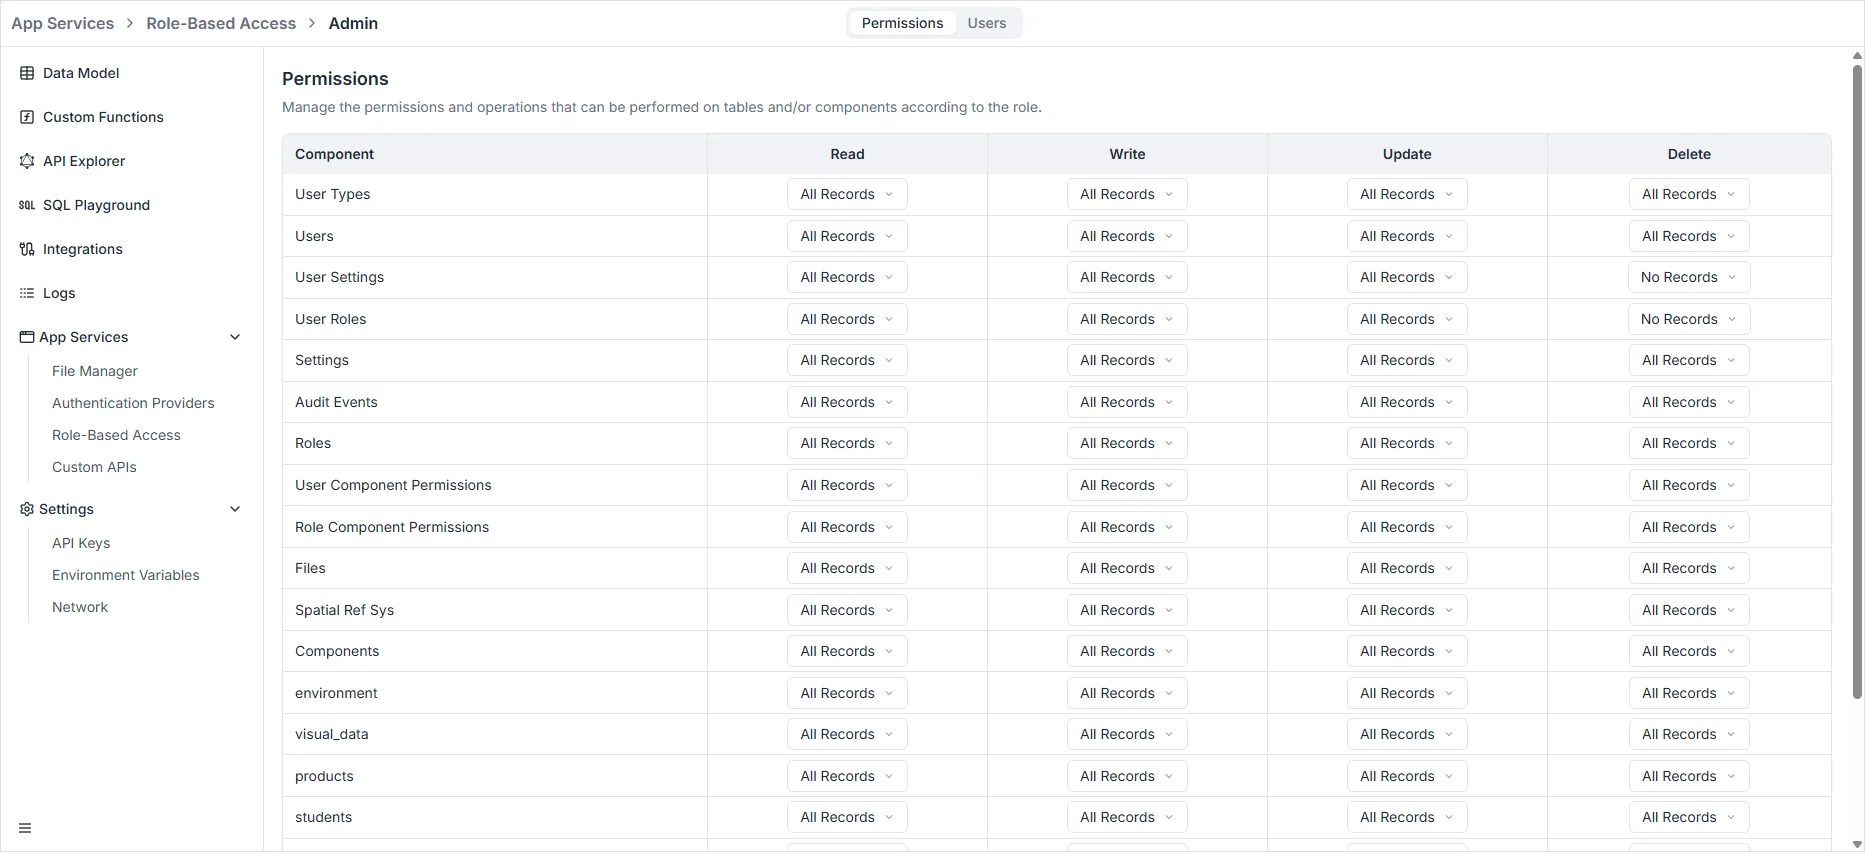Image resolution: width=1865 pixels, height=852 pixels.
Task: Click the SQL Playground icon
Action: (27, 205)
